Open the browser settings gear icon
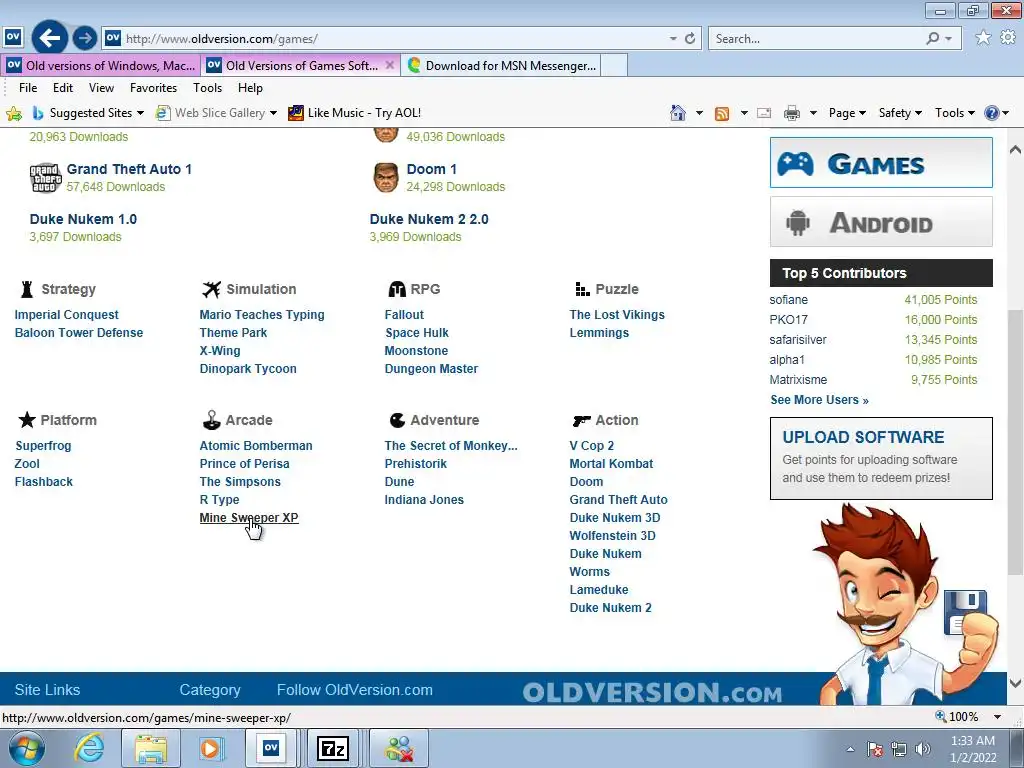 [1008, 38]
